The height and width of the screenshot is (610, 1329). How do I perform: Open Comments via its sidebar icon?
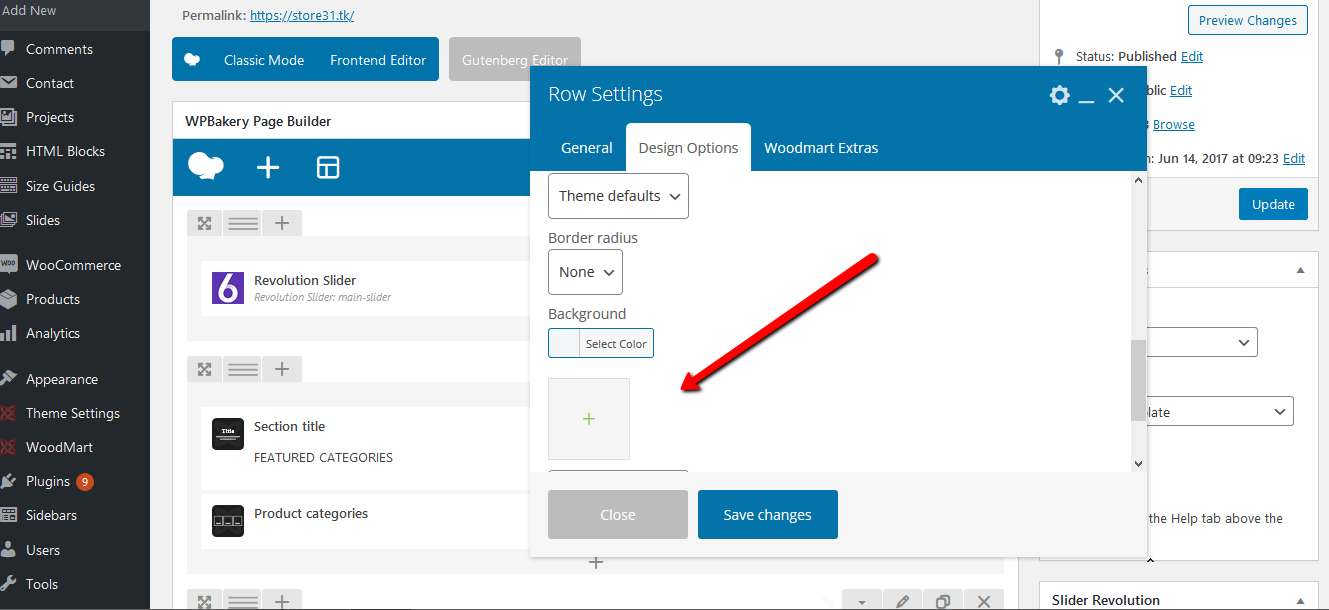(x=8, y=49)
